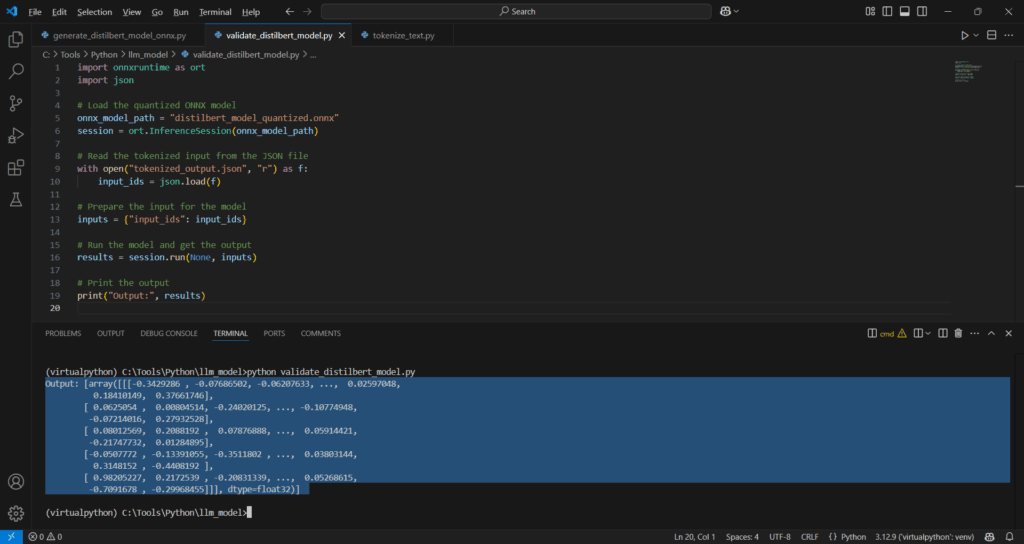Viewport: 1024px width, 544px height.
Task: Open the View menu
Action: click(131, 12)
